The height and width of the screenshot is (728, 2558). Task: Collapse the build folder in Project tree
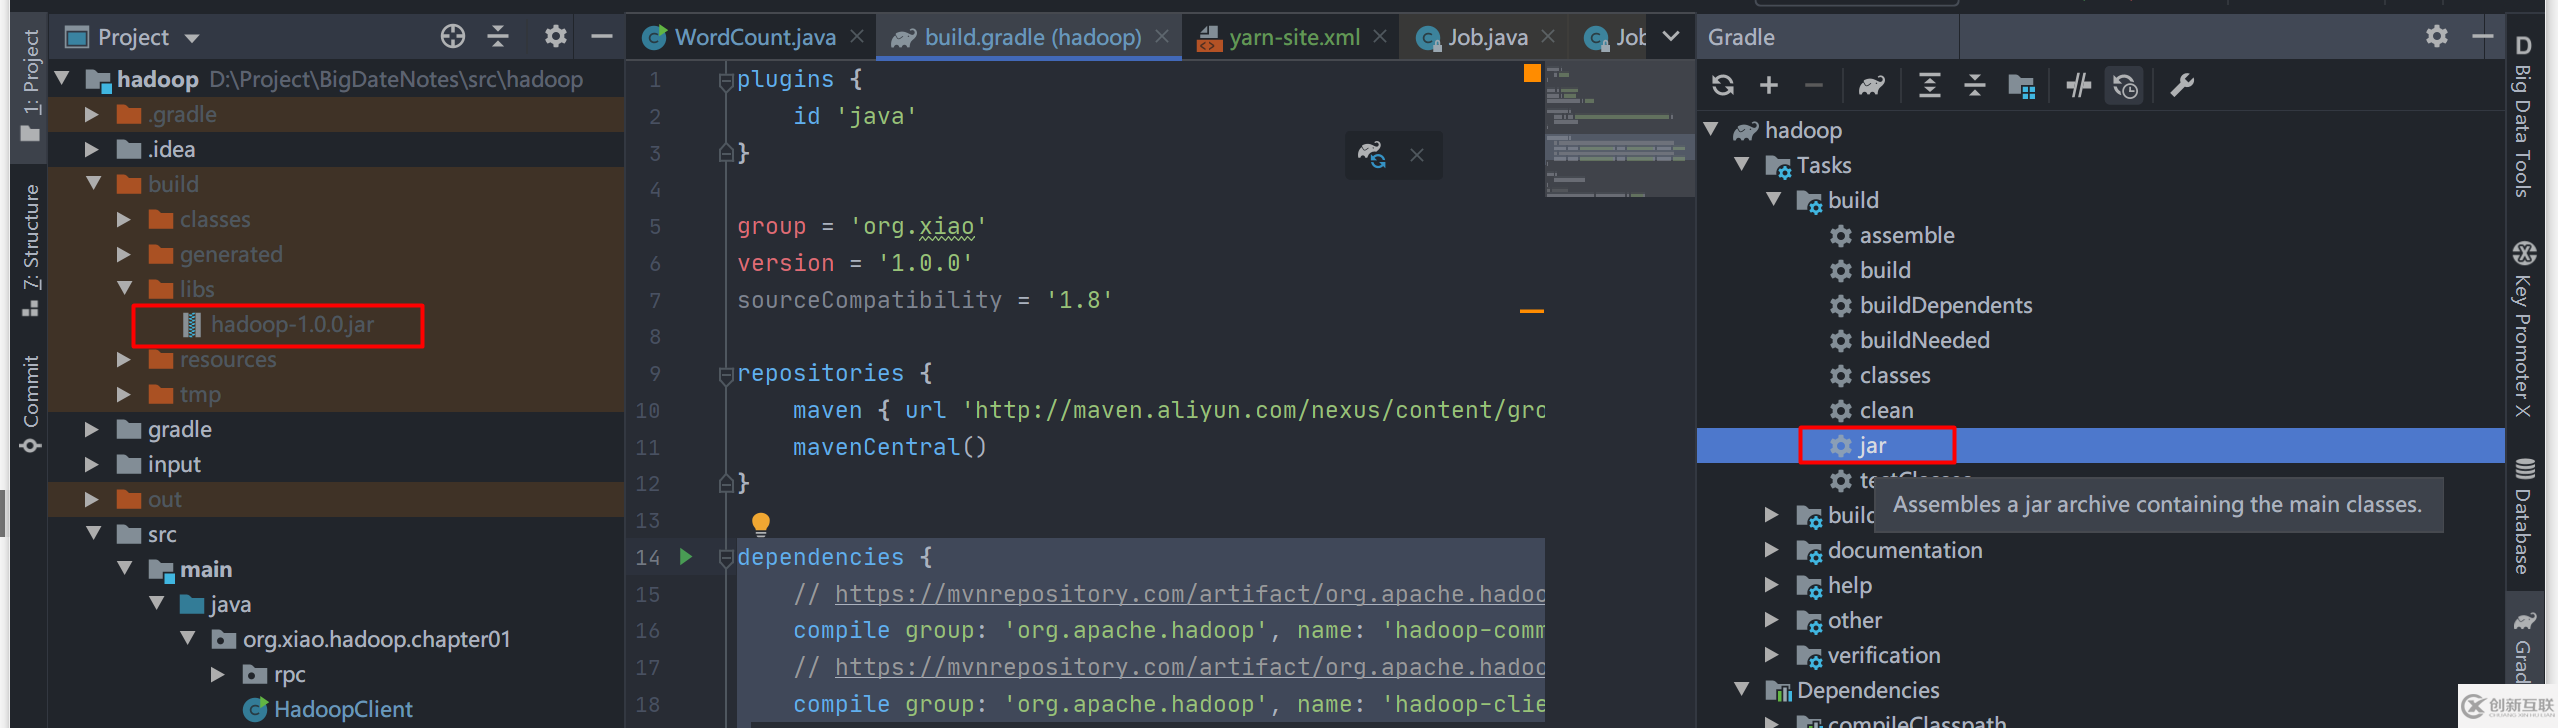(94, 183)
